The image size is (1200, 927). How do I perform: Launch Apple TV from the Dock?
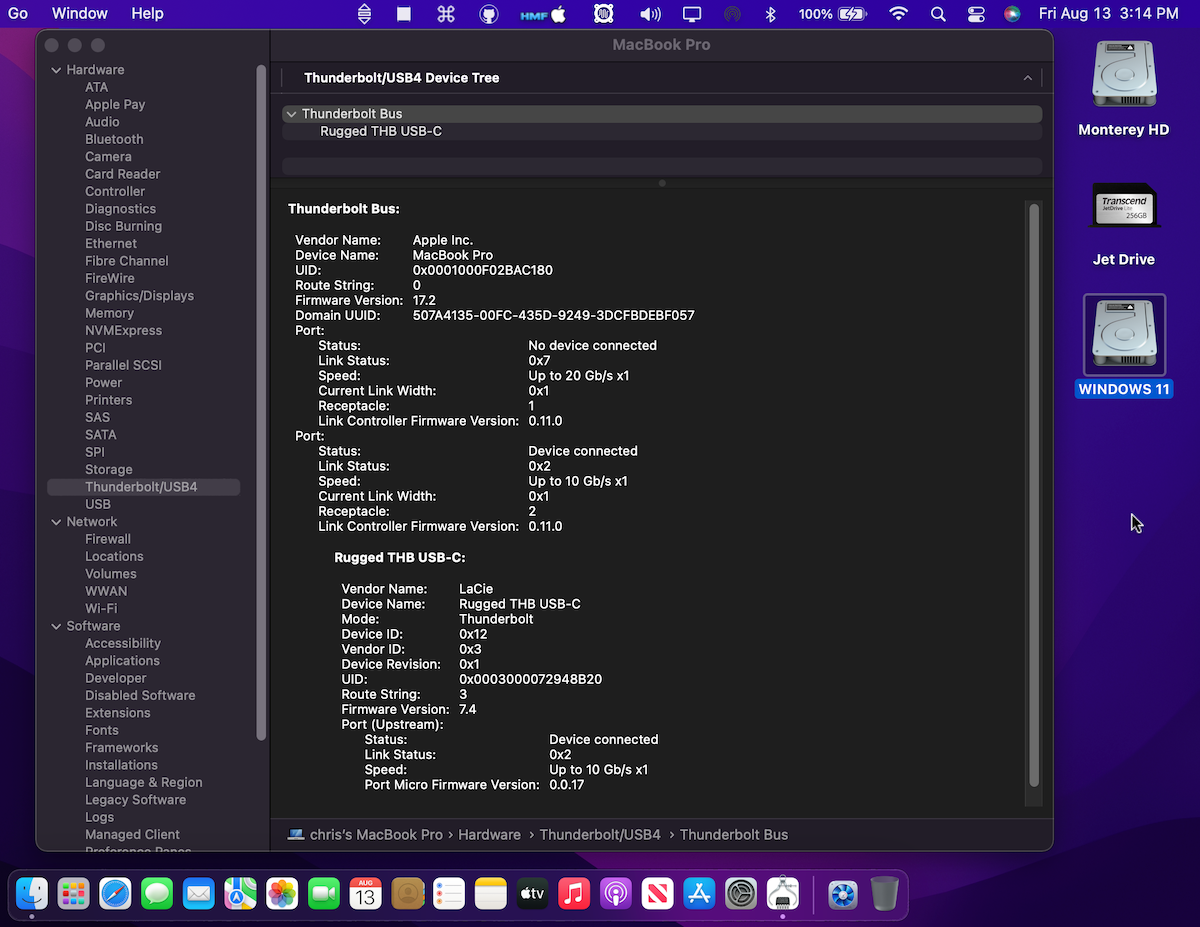click(533, 893)
